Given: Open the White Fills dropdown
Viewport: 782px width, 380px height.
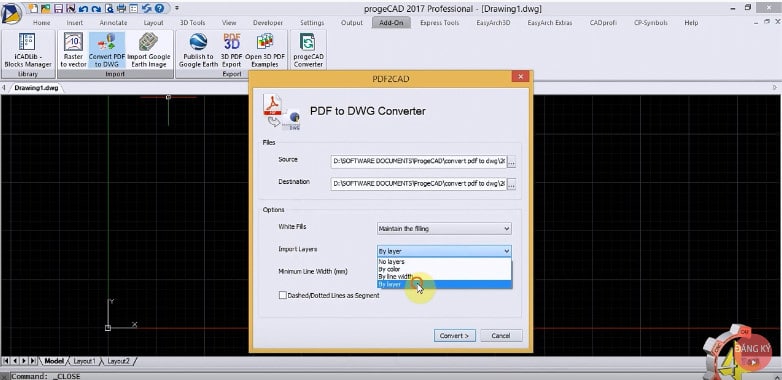Looking at the screenshot, I should [x=444, y=228].
